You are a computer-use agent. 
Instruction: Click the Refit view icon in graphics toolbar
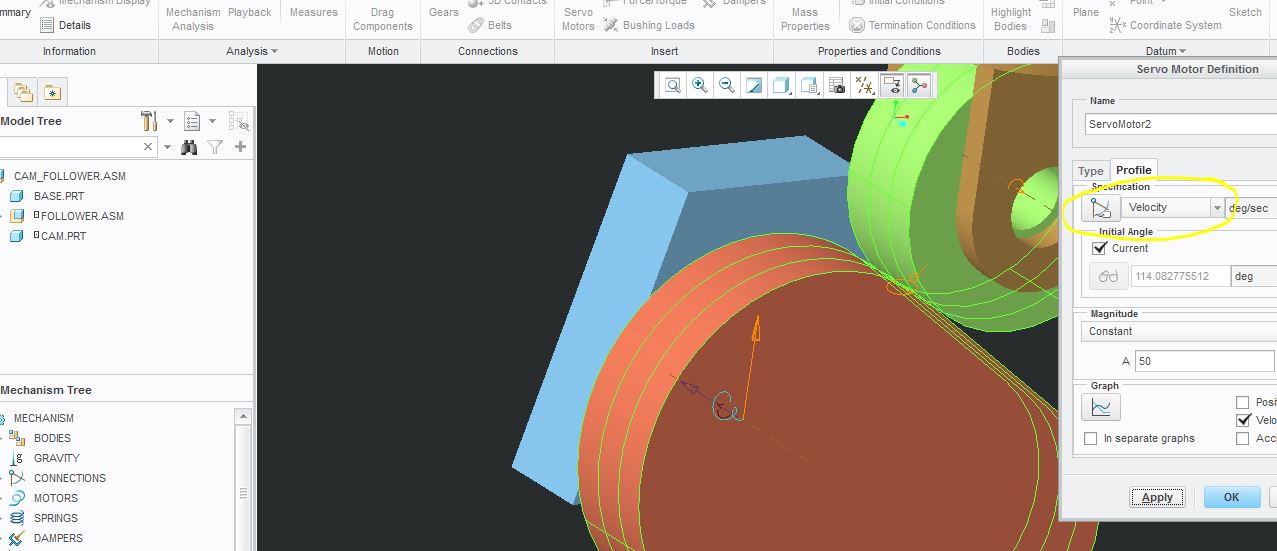point(673,86)
